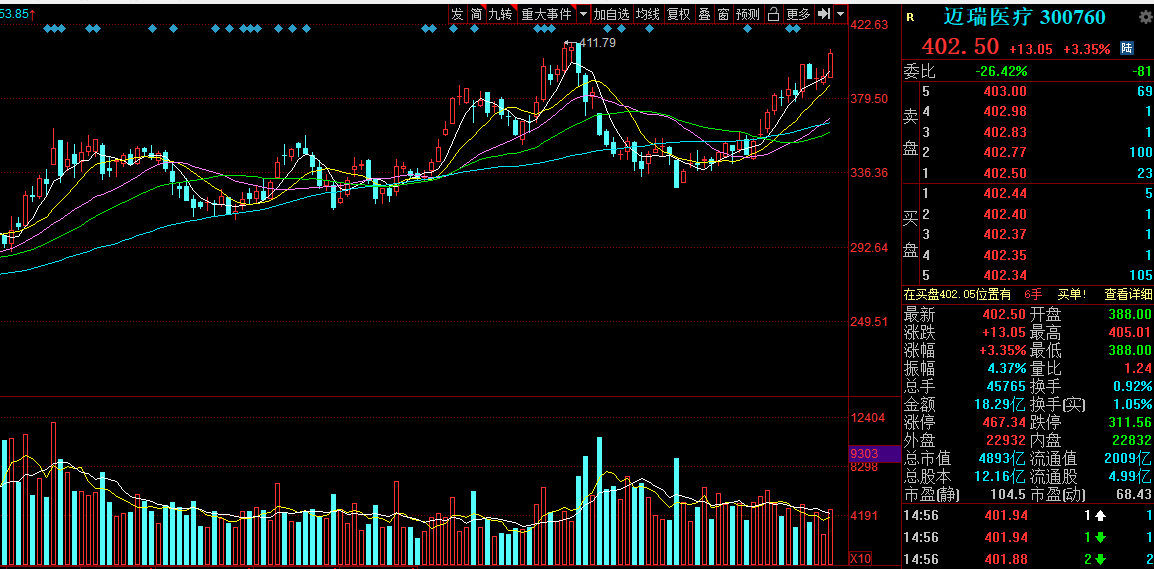The height and width of the screenshot is (569, 1154).
Task: Toggle the chart lock icon
Action: coord(774,13)
